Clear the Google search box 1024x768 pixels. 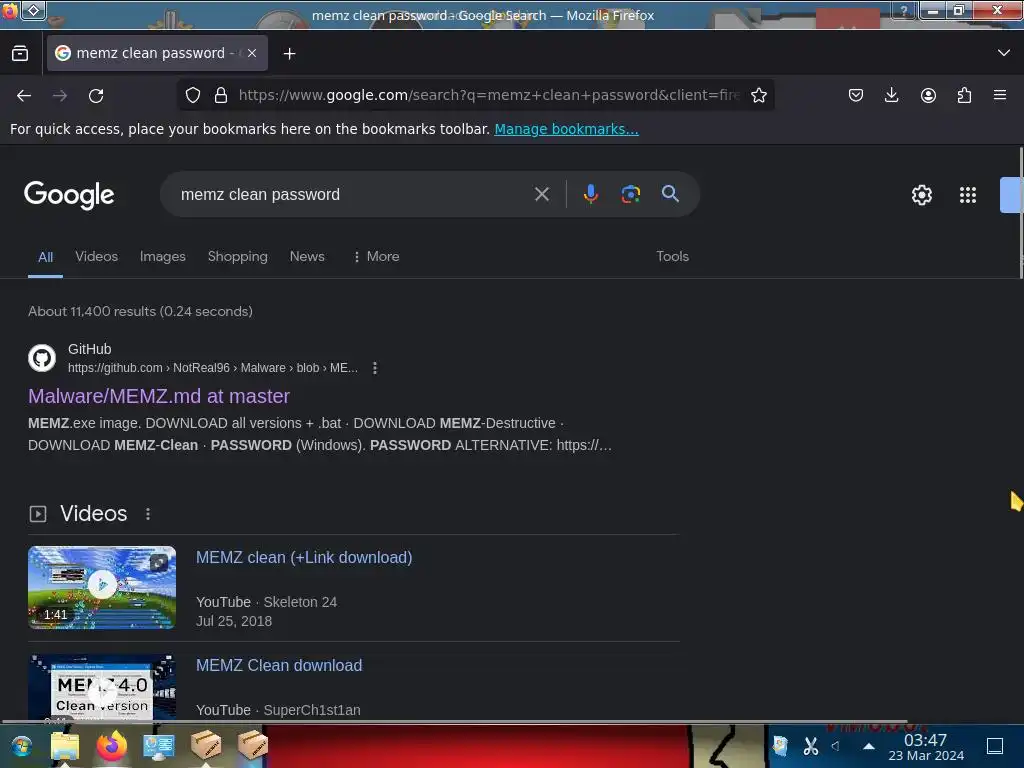tap(541, 194)
